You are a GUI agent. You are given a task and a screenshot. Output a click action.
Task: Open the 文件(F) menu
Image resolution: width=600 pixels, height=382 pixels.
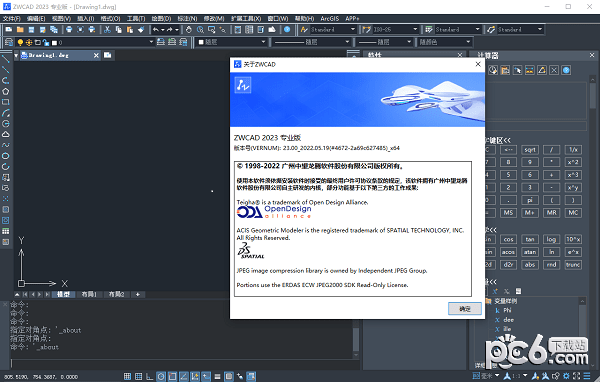point(11,18)
